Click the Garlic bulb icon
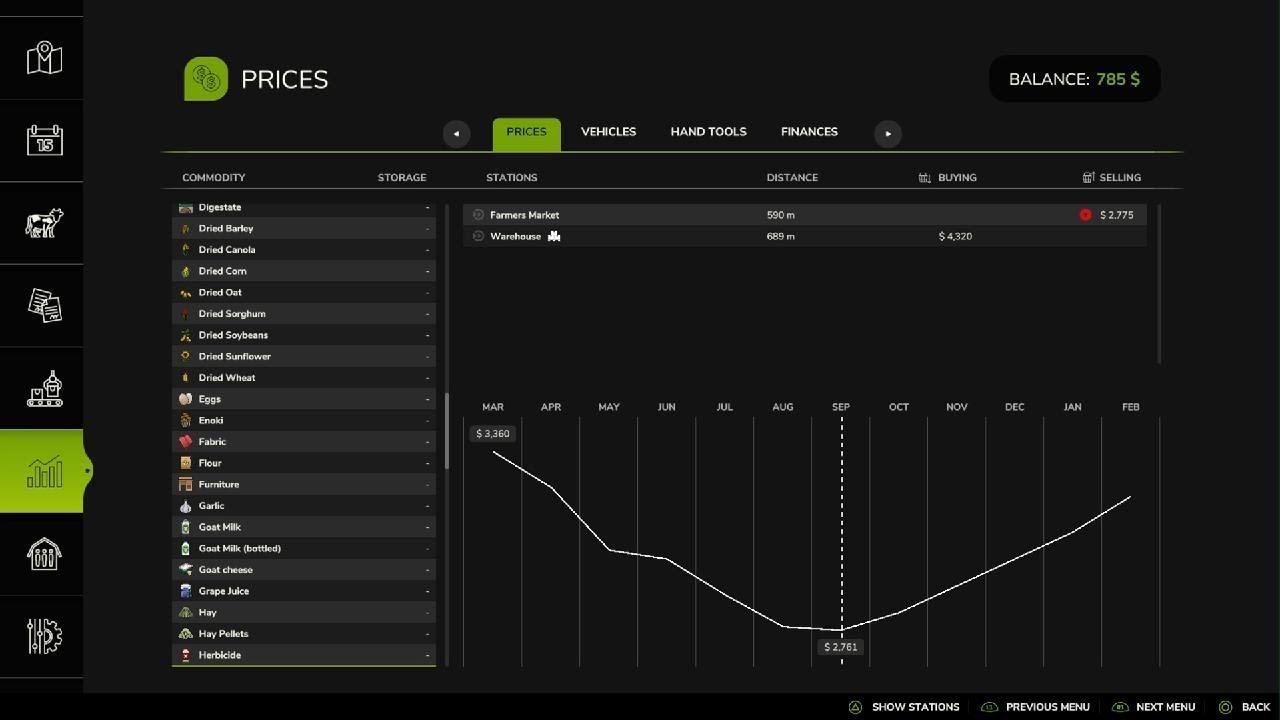 tap(185, 506)
